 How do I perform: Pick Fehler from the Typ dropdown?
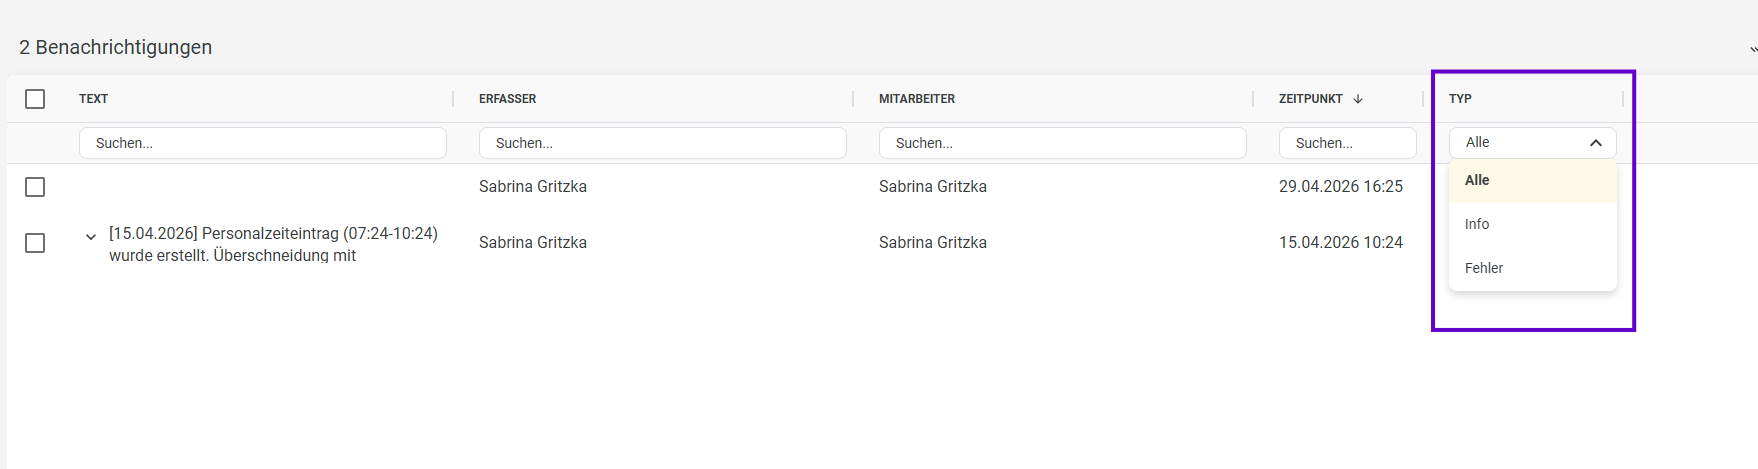(1532, 268)
